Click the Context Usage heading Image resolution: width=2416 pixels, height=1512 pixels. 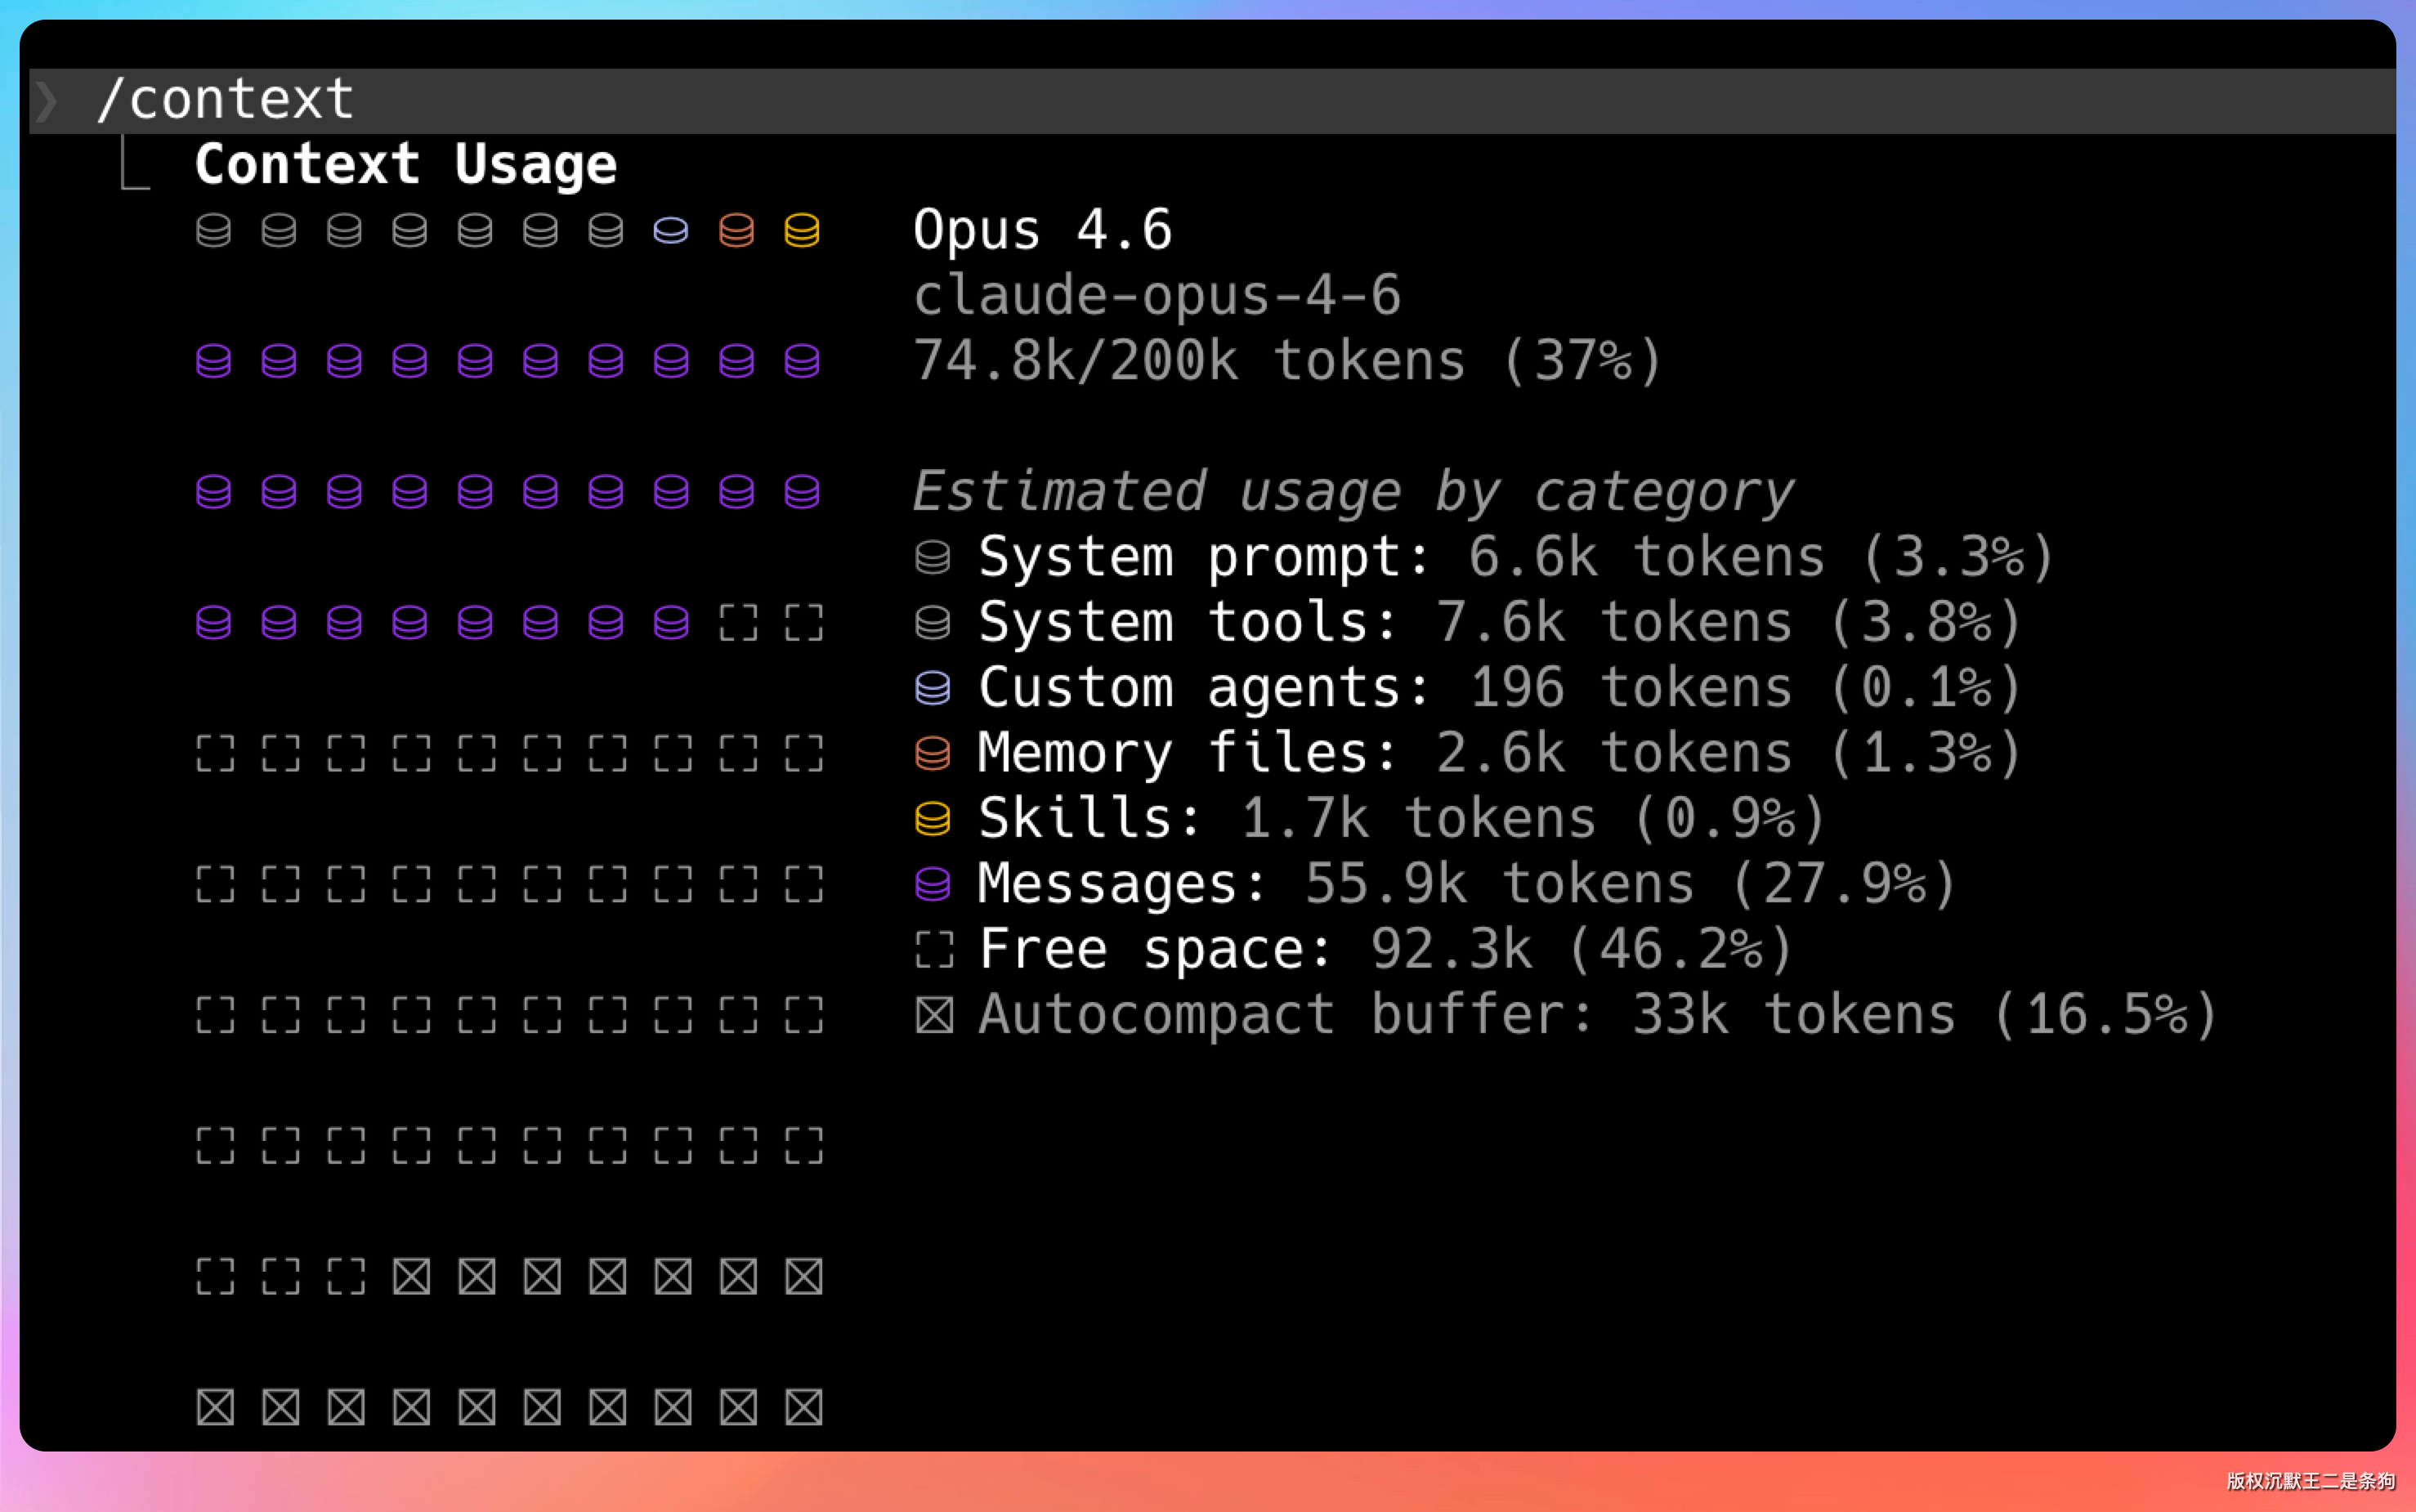pos(405,164)
